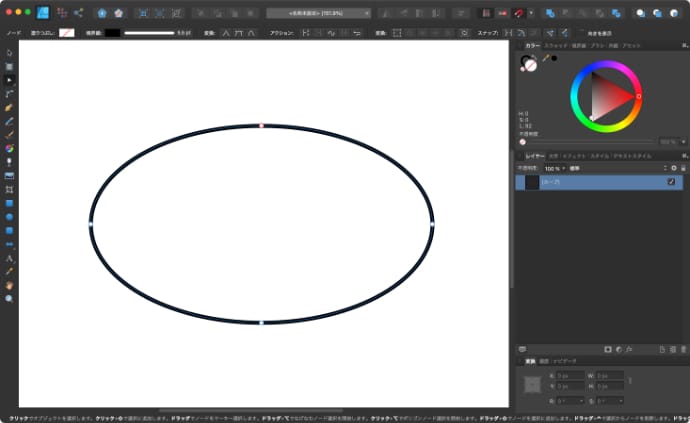Click the black stroke color swatch
The height and width of the screenshot is (423, 690).
112,32
